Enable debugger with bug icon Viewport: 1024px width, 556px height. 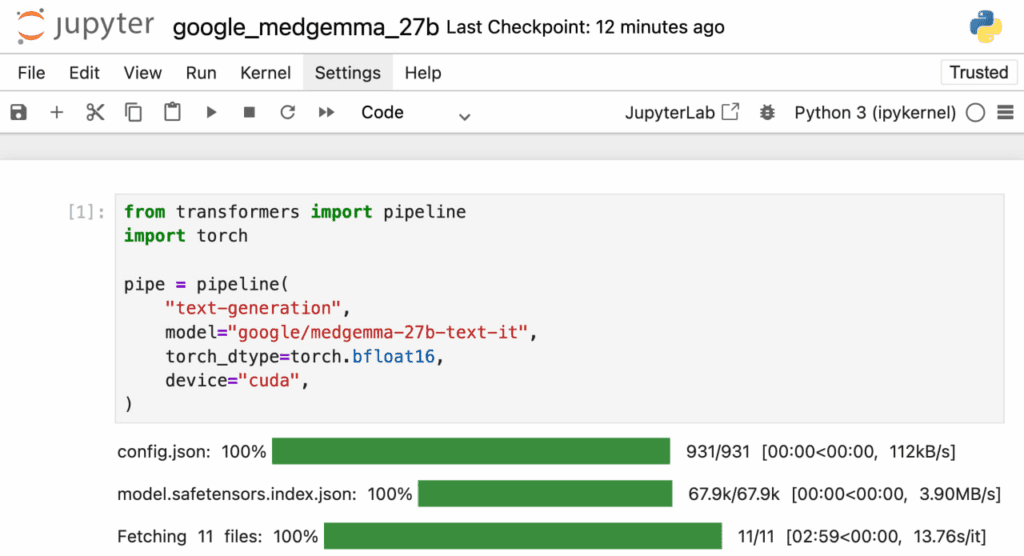[767, 113]
